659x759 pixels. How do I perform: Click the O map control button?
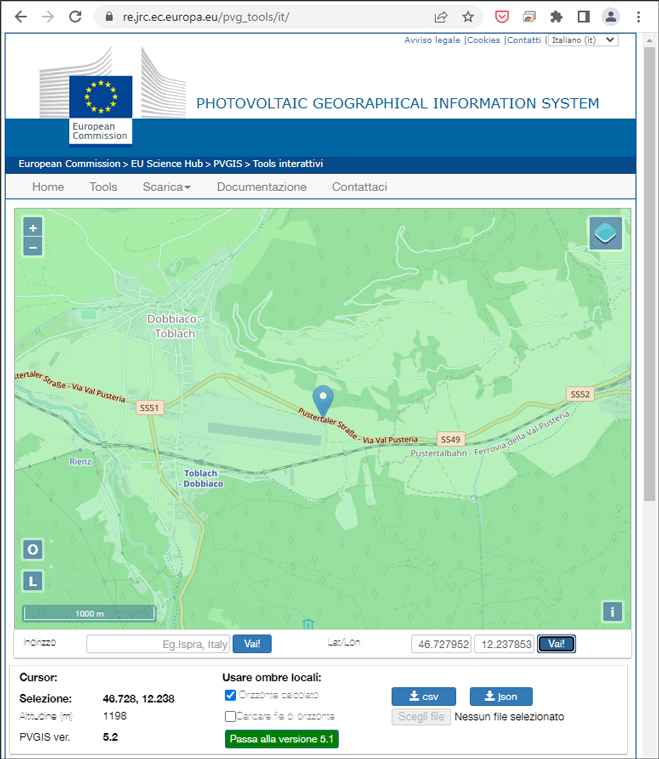coord(33,549)
